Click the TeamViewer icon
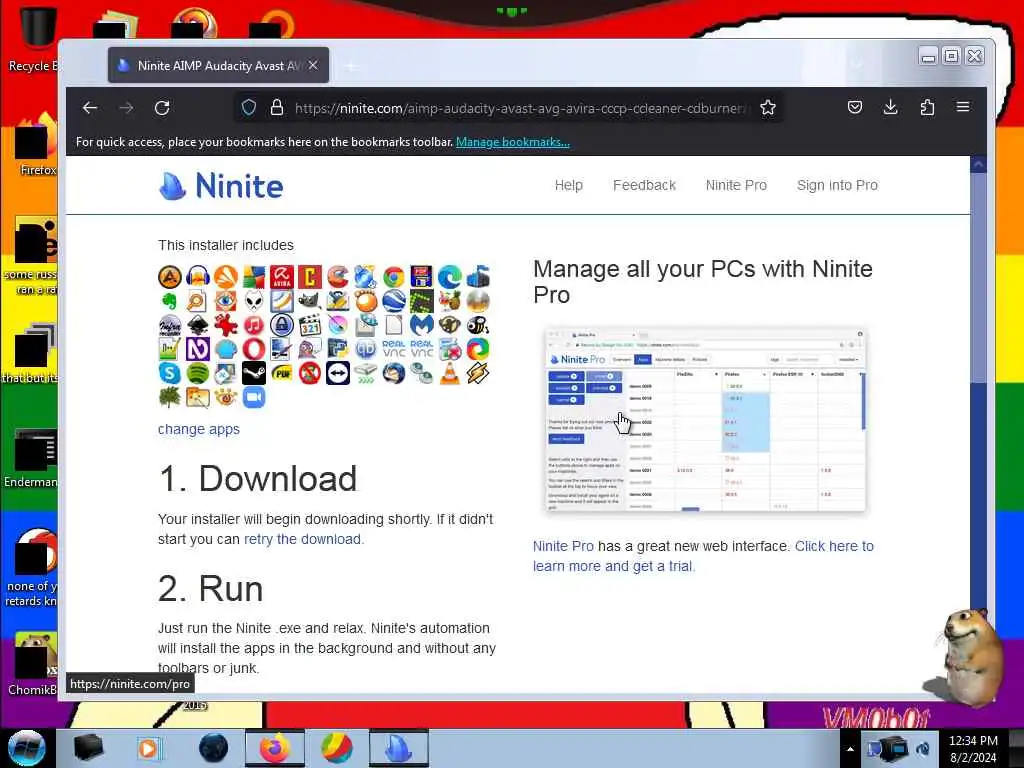Image resolution: width=1024 pixels, height=768 pixels. 338,373
